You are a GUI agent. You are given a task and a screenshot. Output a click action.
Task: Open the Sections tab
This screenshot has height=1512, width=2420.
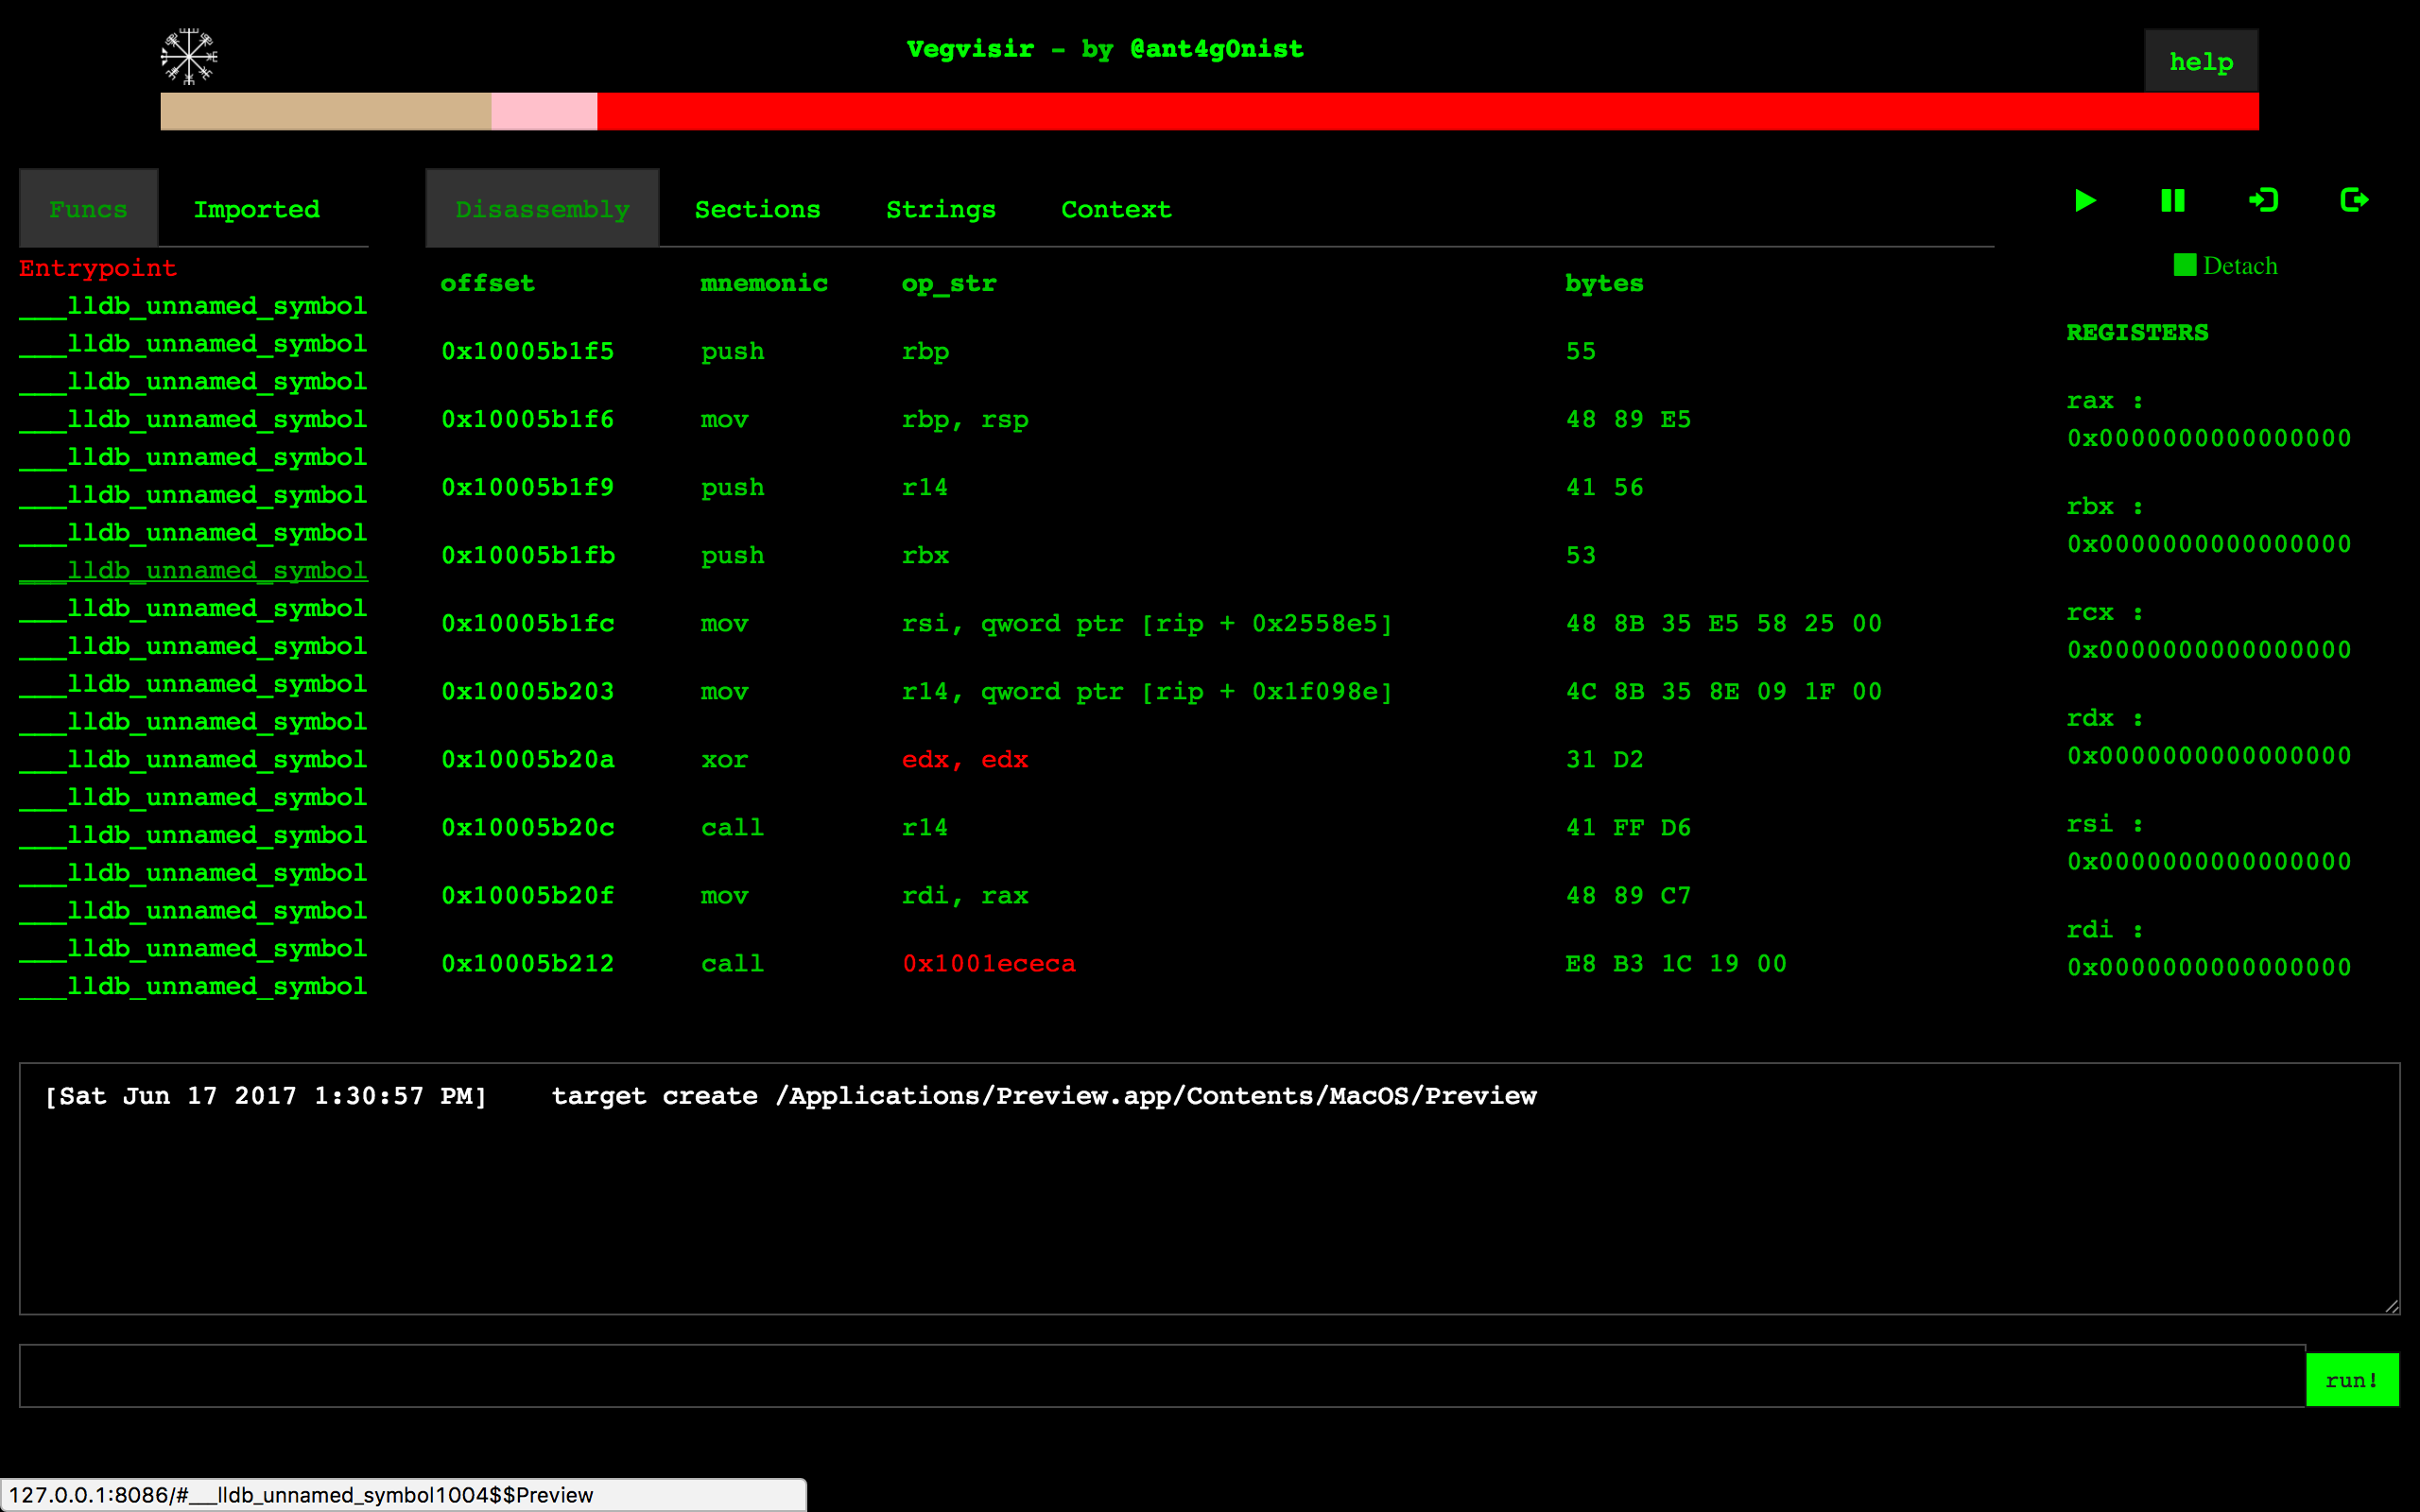pyautogui.click(x=757, y=209)
